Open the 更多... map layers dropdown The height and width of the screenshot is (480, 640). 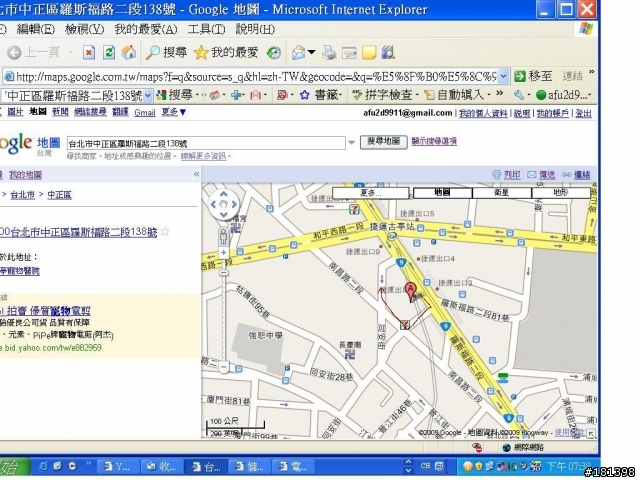coord(371,193)
